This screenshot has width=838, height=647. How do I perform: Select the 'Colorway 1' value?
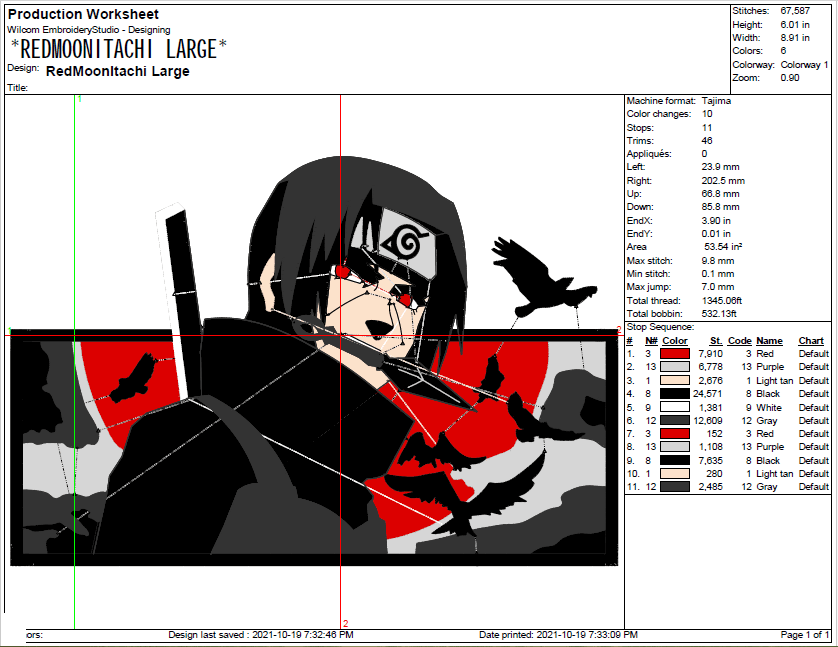(804, 65)
